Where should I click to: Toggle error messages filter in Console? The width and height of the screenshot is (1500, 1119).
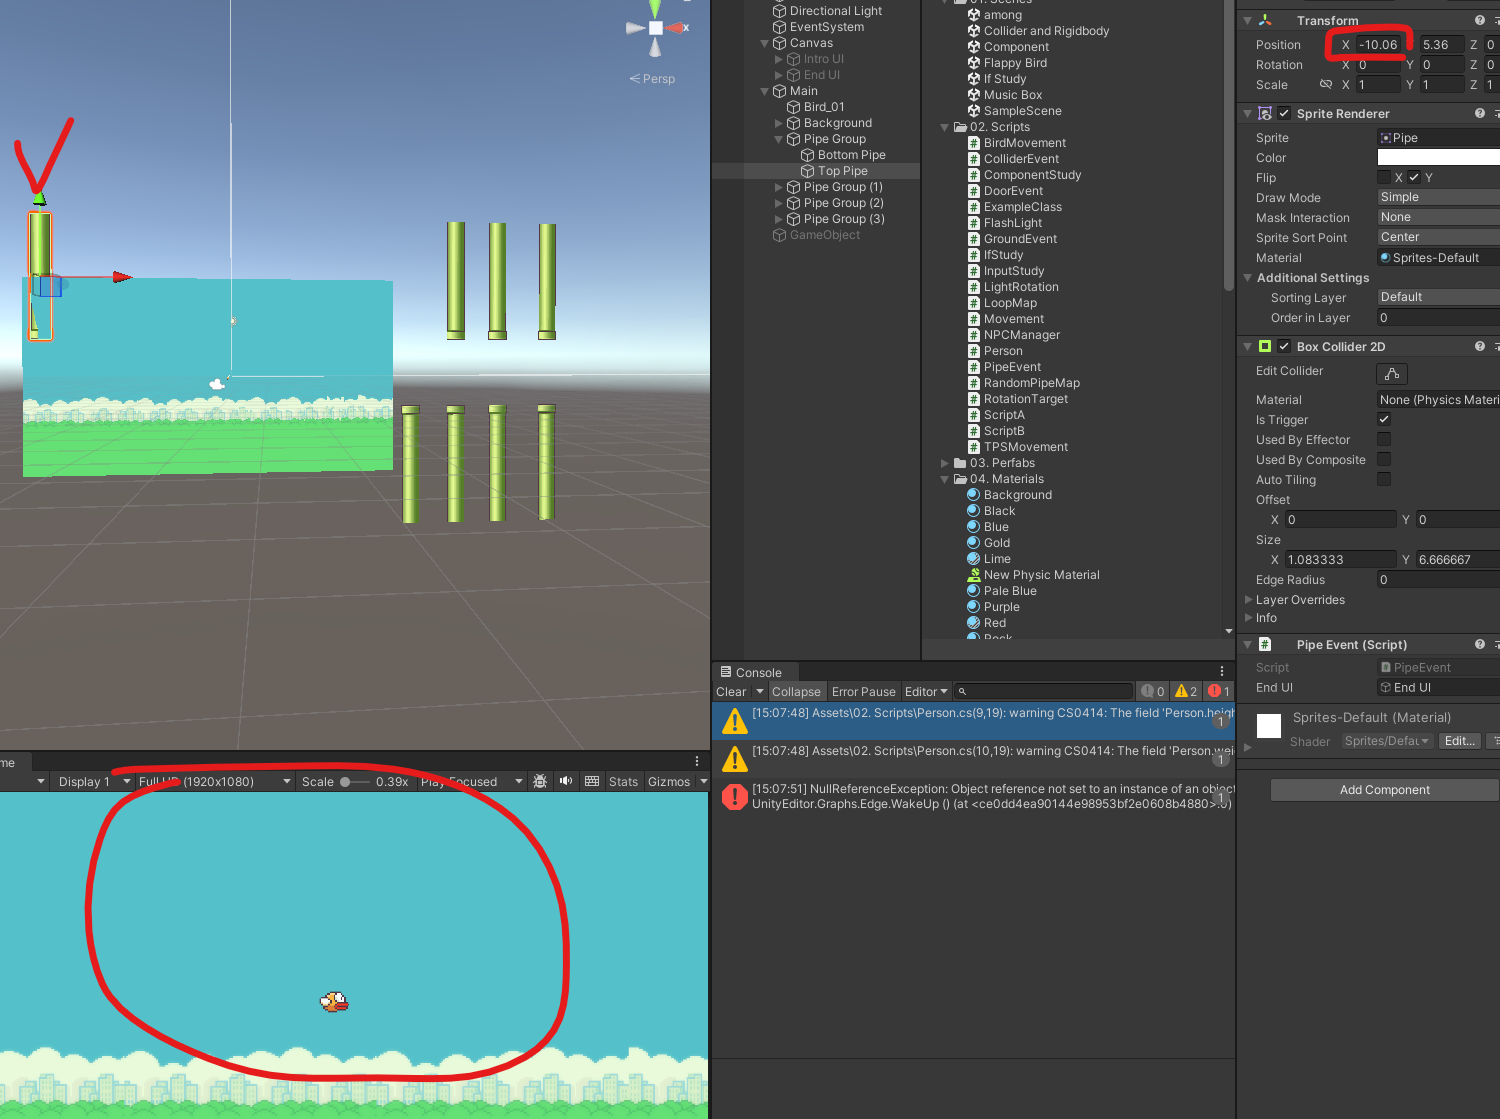[1218, 691]
